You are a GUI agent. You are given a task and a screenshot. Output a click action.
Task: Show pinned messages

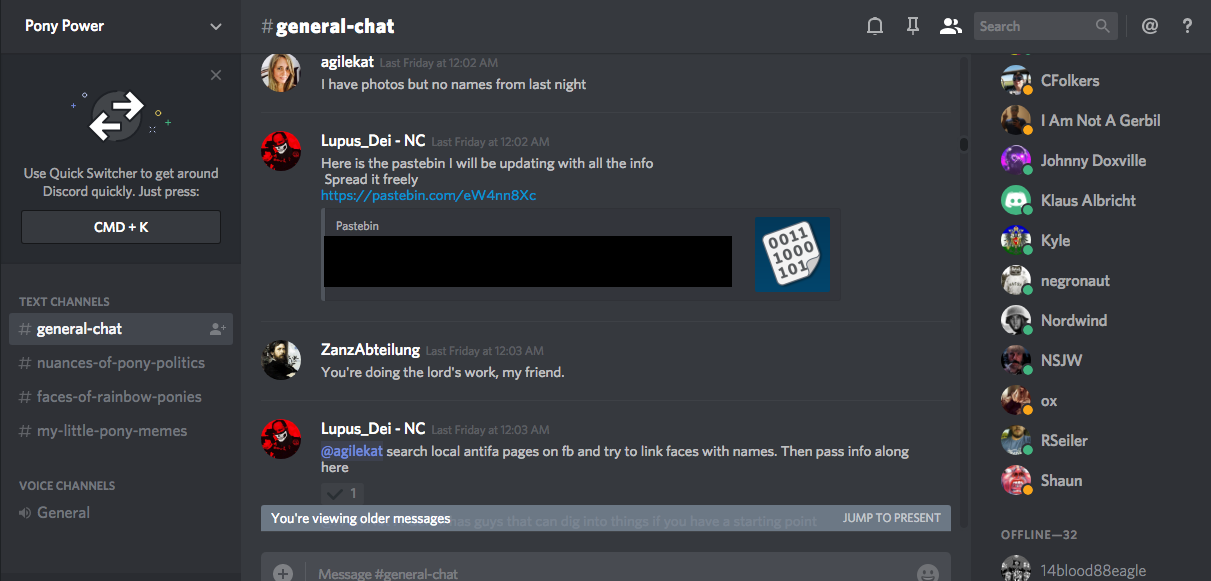click(912, 27)
